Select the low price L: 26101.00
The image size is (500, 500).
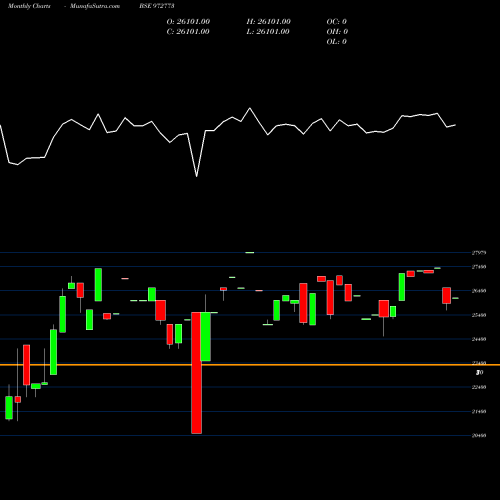(268, 32)
